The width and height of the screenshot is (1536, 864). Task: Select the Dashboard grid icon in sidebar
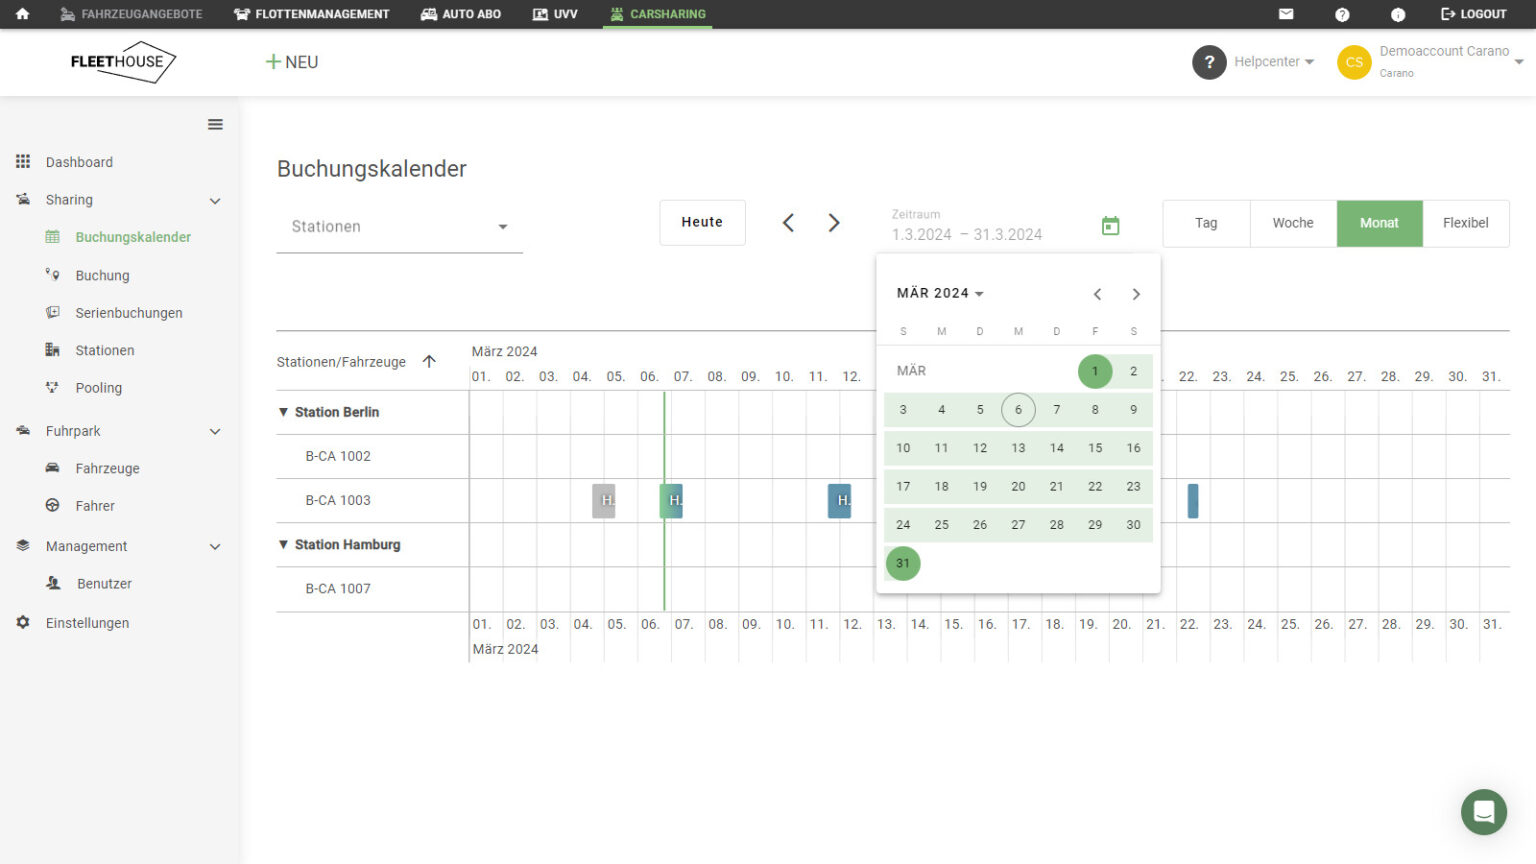22,161
